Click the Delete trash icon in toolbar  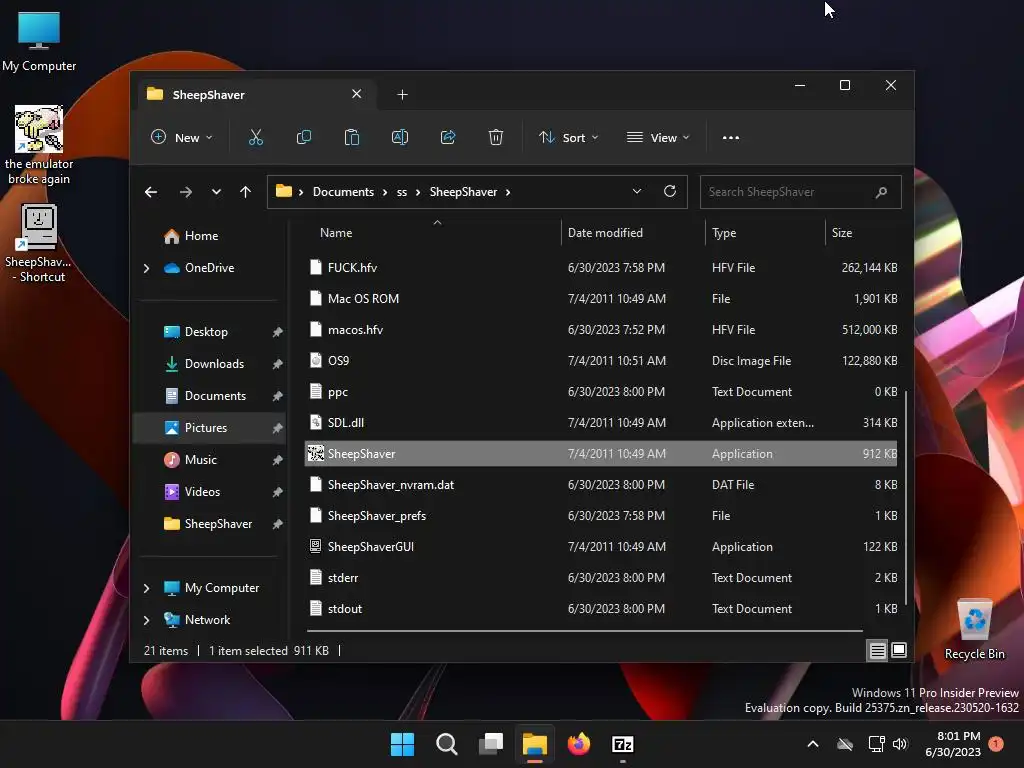pyautogui.click(x=496, y=137)
